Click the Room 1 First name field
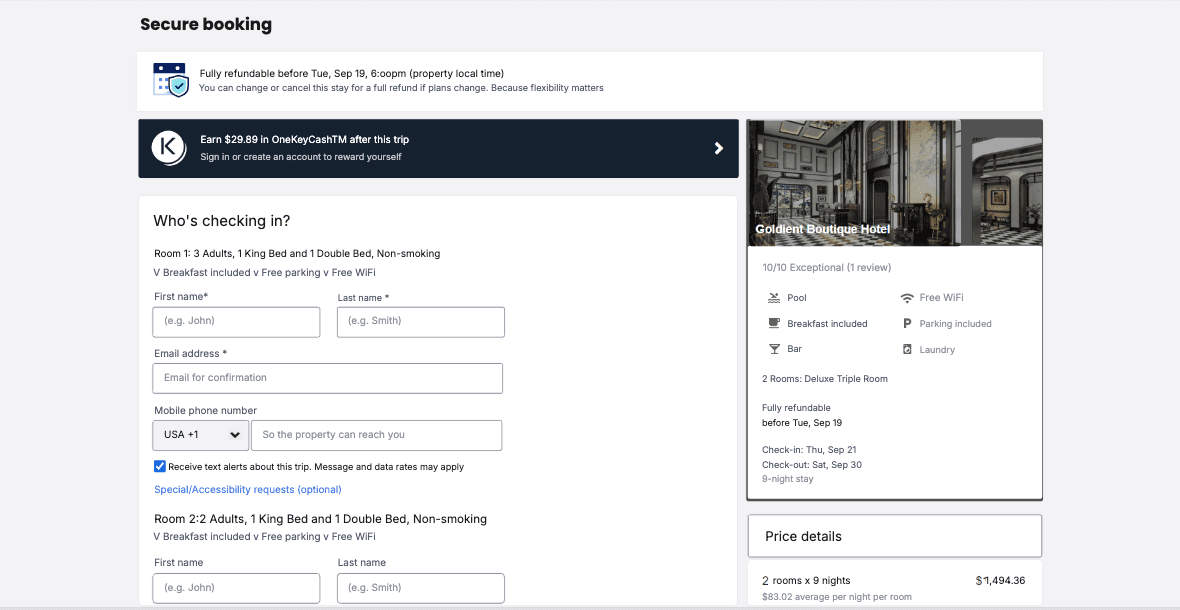The width and height of the screenshot is (1180, 610). (x=236, y=321)
